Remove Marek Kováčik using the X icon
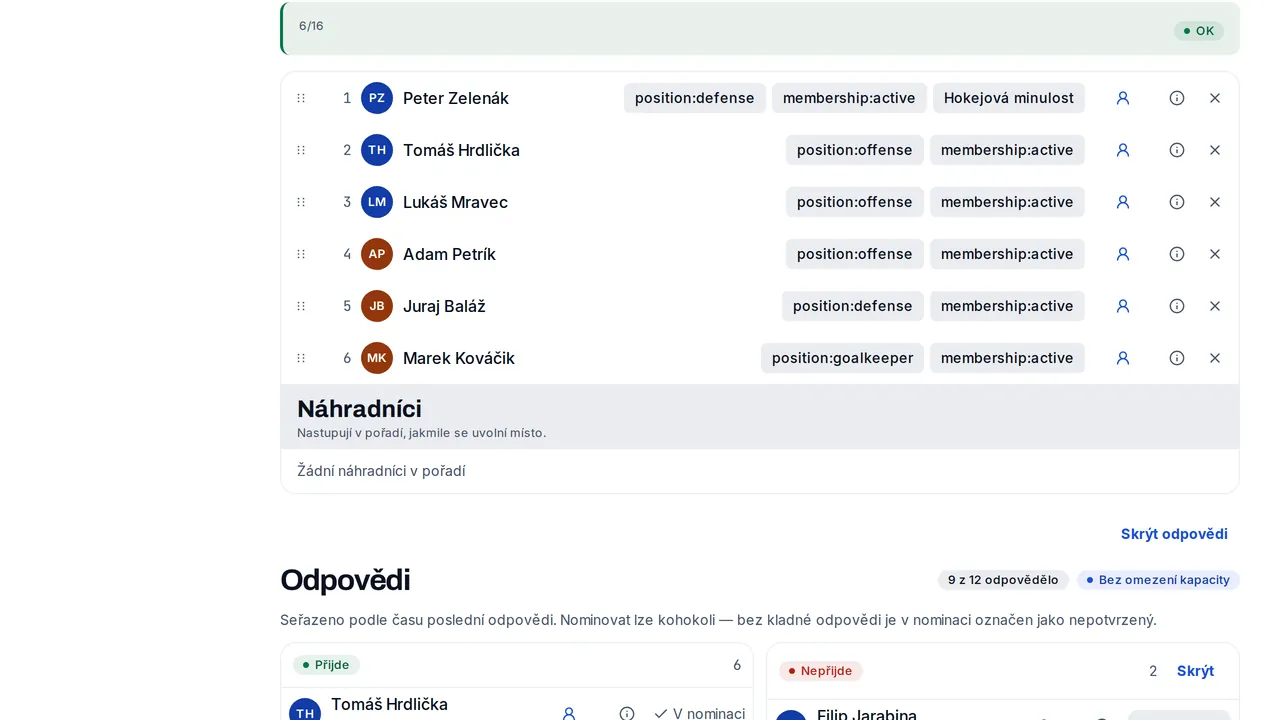Viewport: 1280px width, 720px height. point(1215,358)
